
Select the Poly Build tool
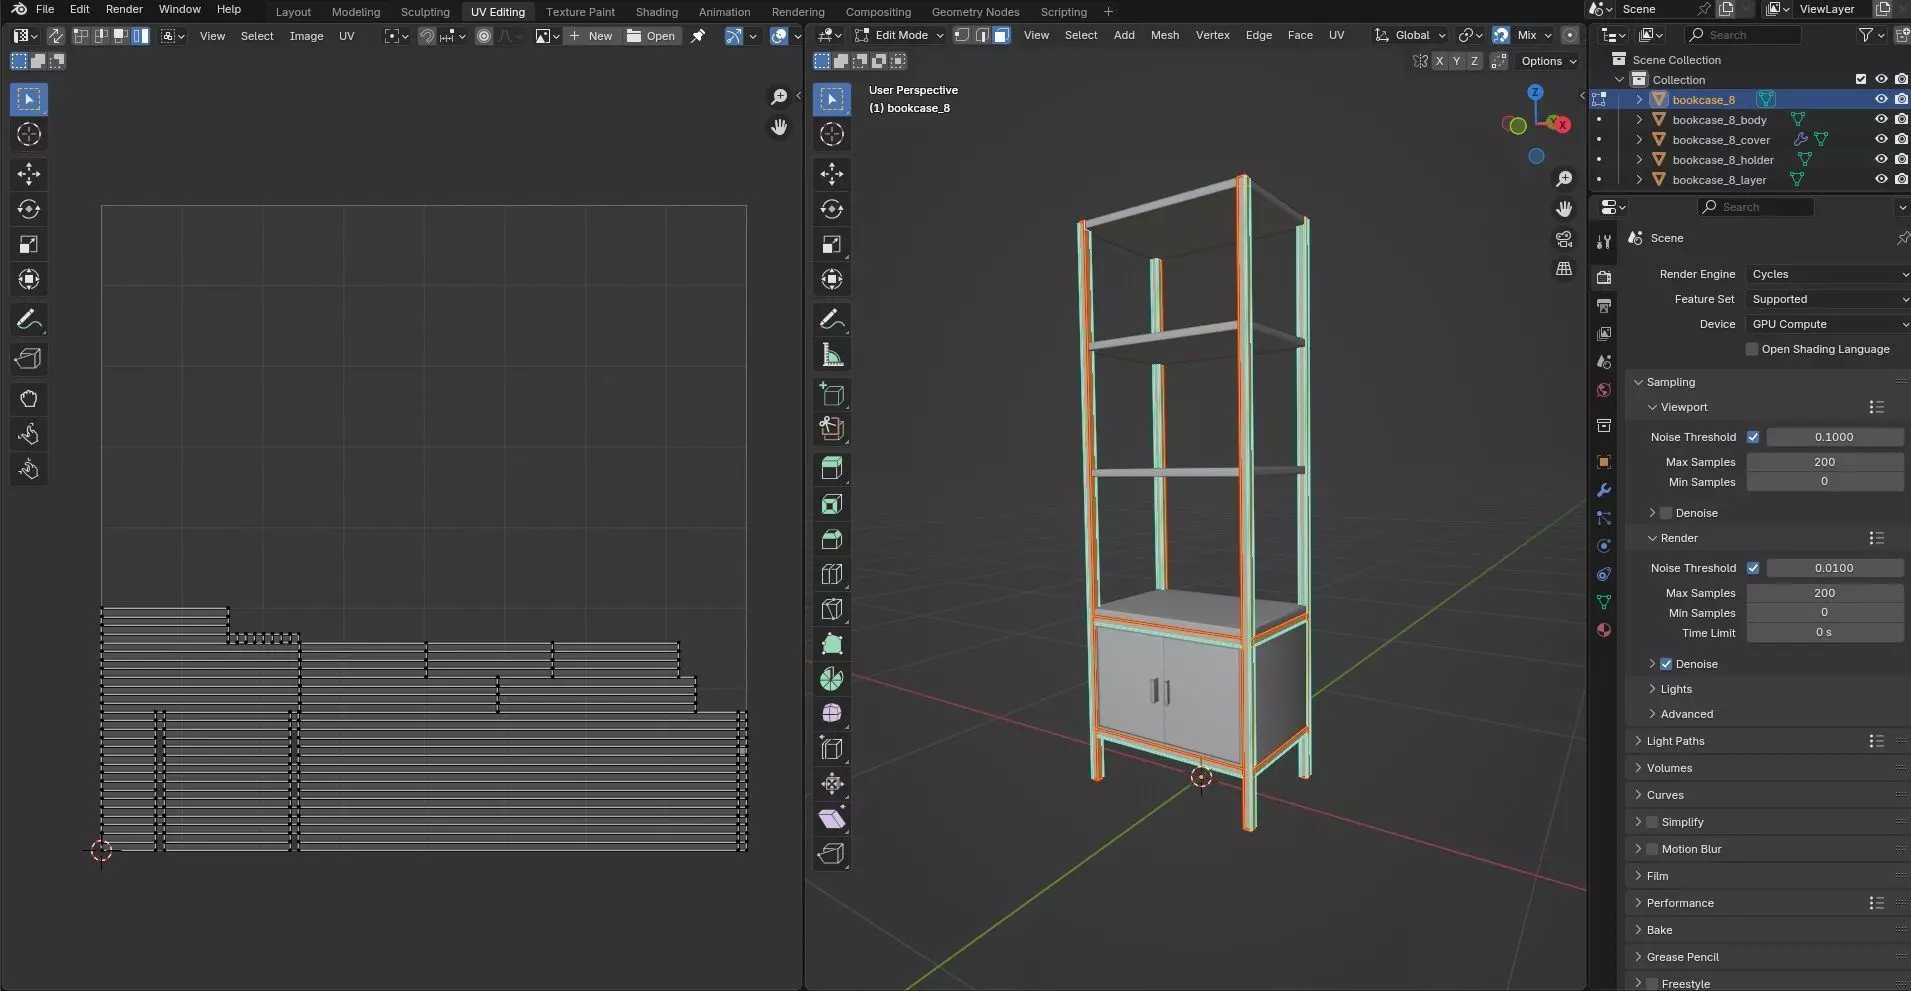pos(831,644)
